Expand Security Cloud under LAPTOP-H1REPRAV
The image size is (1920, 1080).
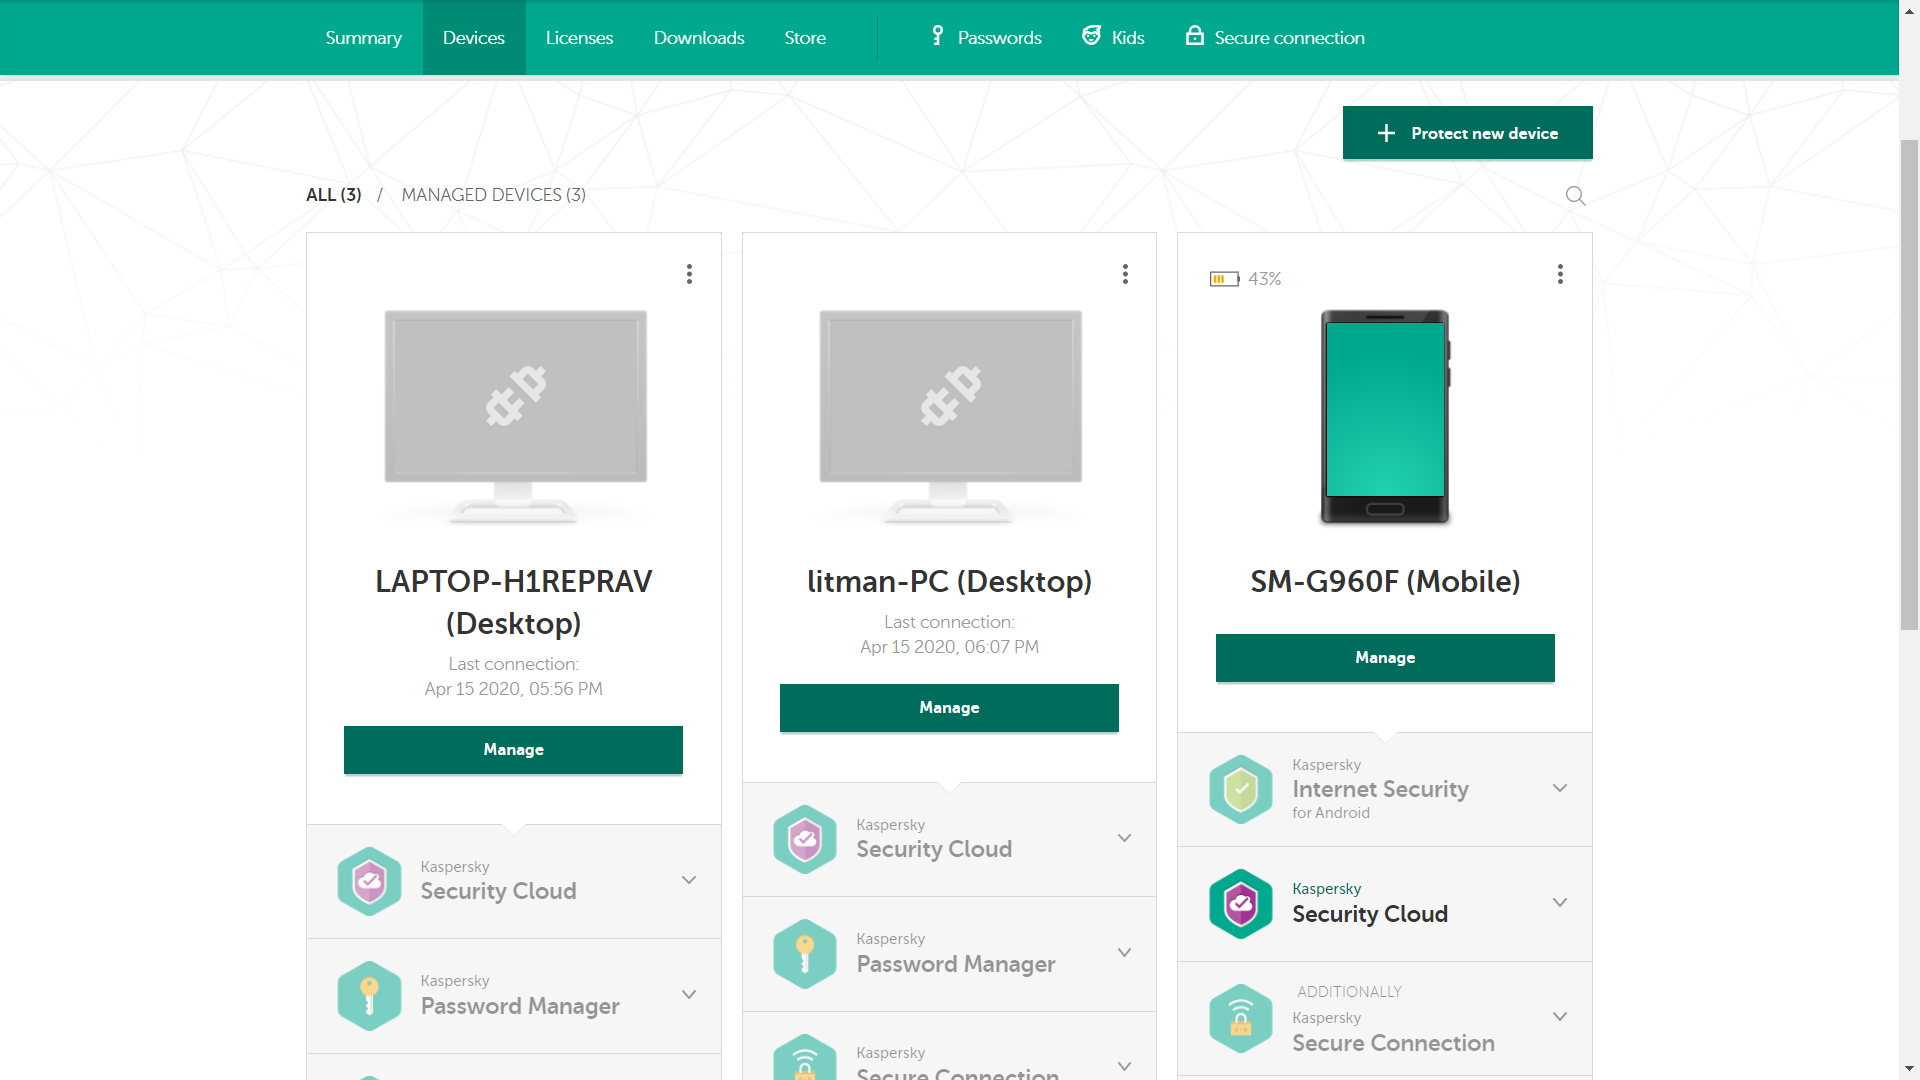689,880
